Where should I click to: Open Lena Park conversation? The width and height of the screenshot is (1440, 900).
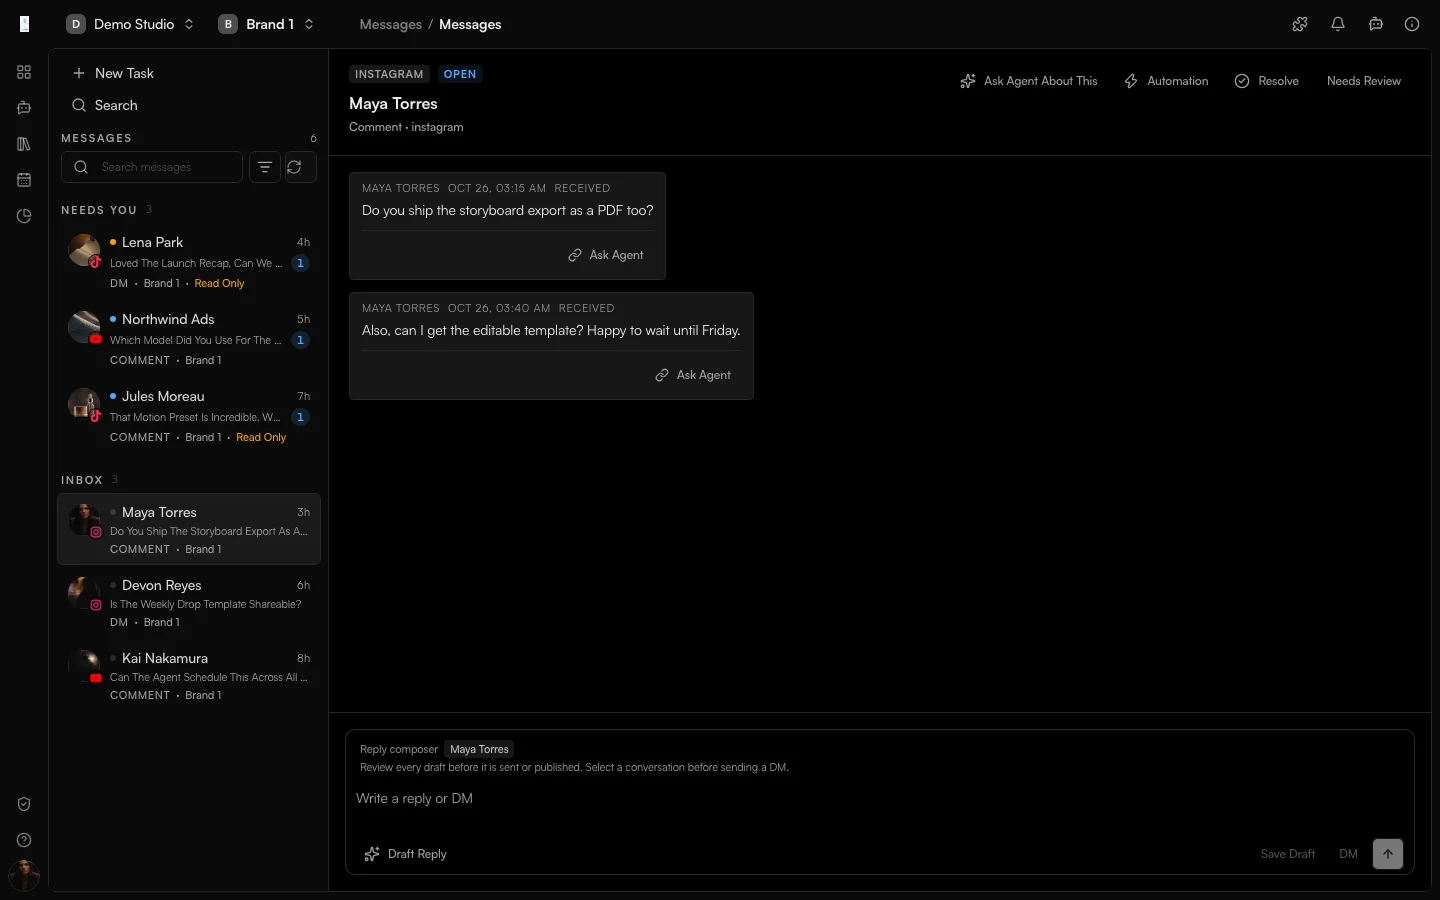point(189,262)
